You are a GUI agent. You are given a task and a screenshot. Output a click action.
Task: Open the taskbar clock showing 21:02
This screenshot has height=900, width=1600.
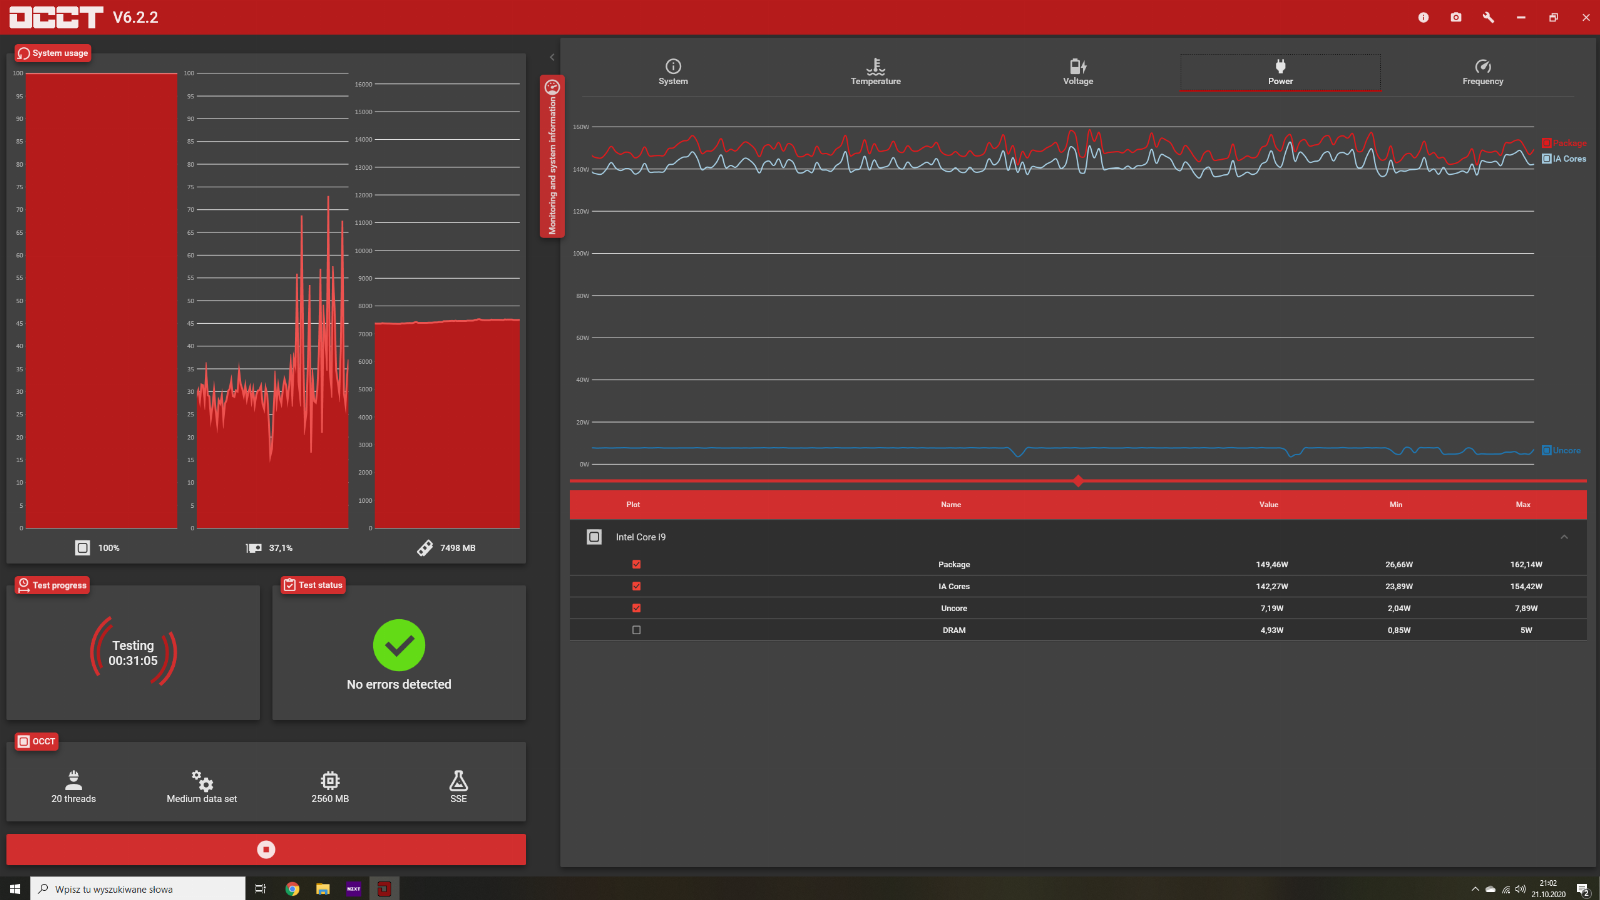pos(1548,889)
